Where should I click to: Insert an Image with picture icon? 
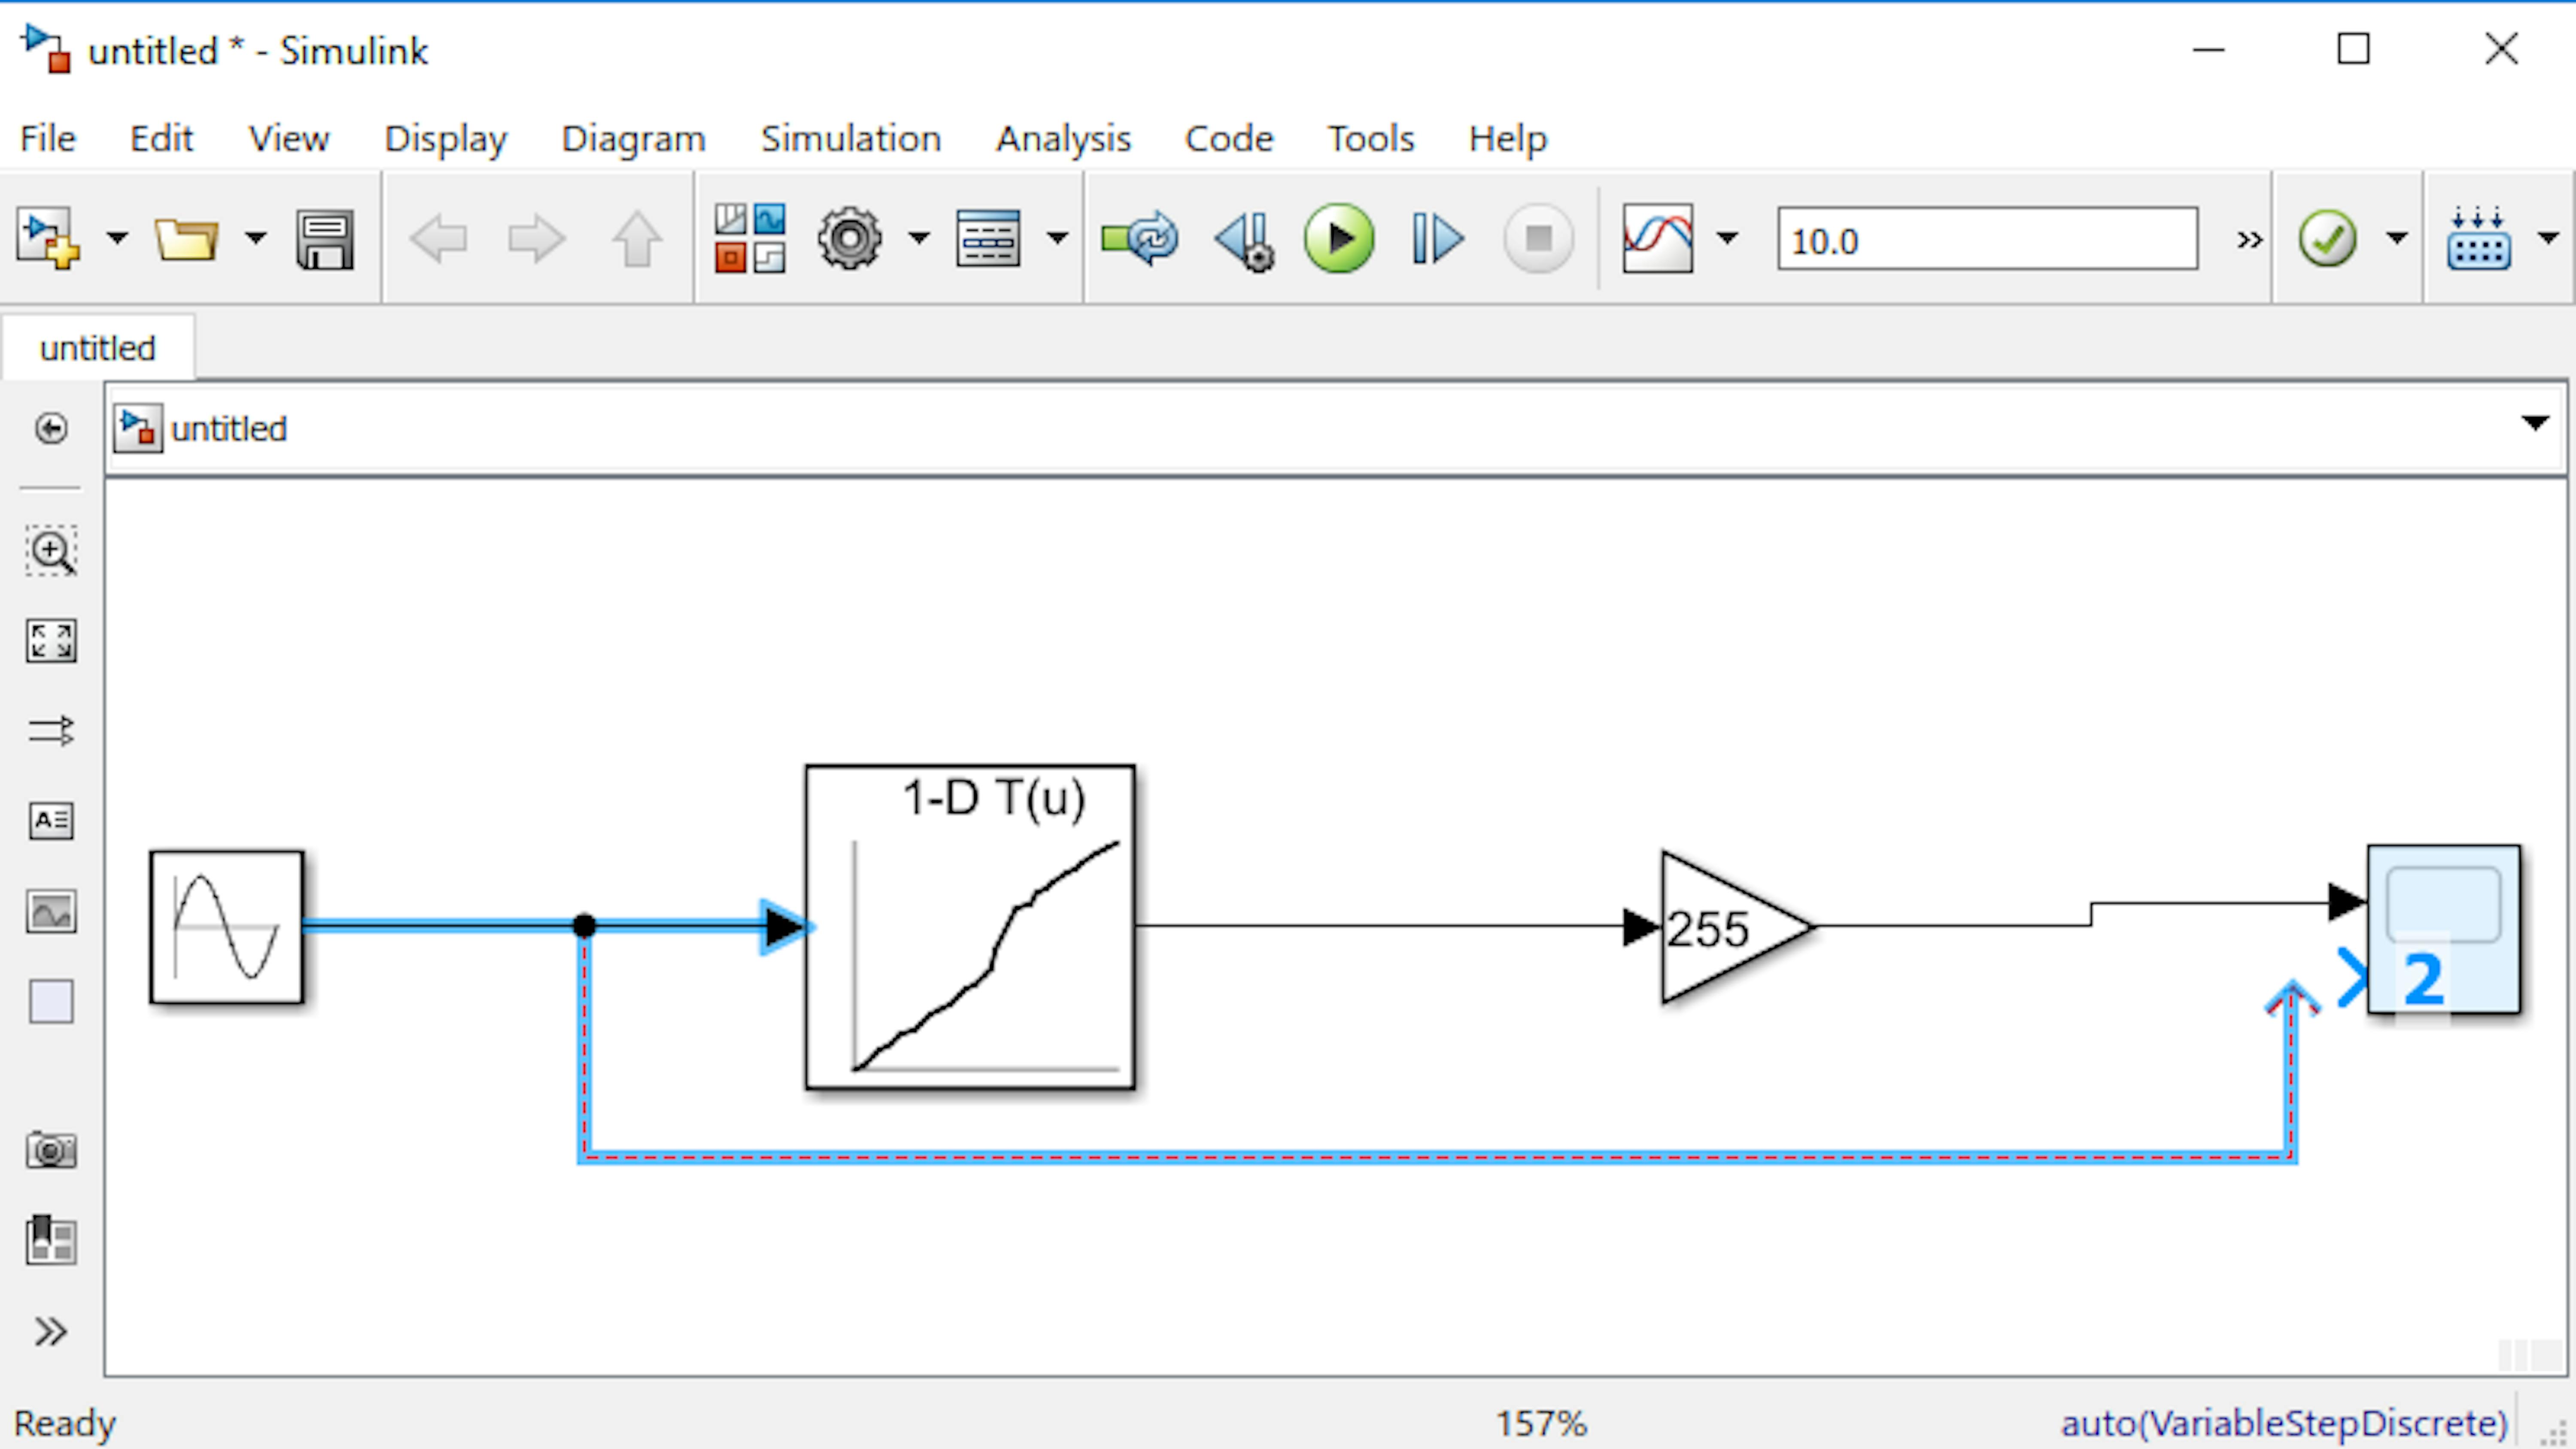[51, 911]
